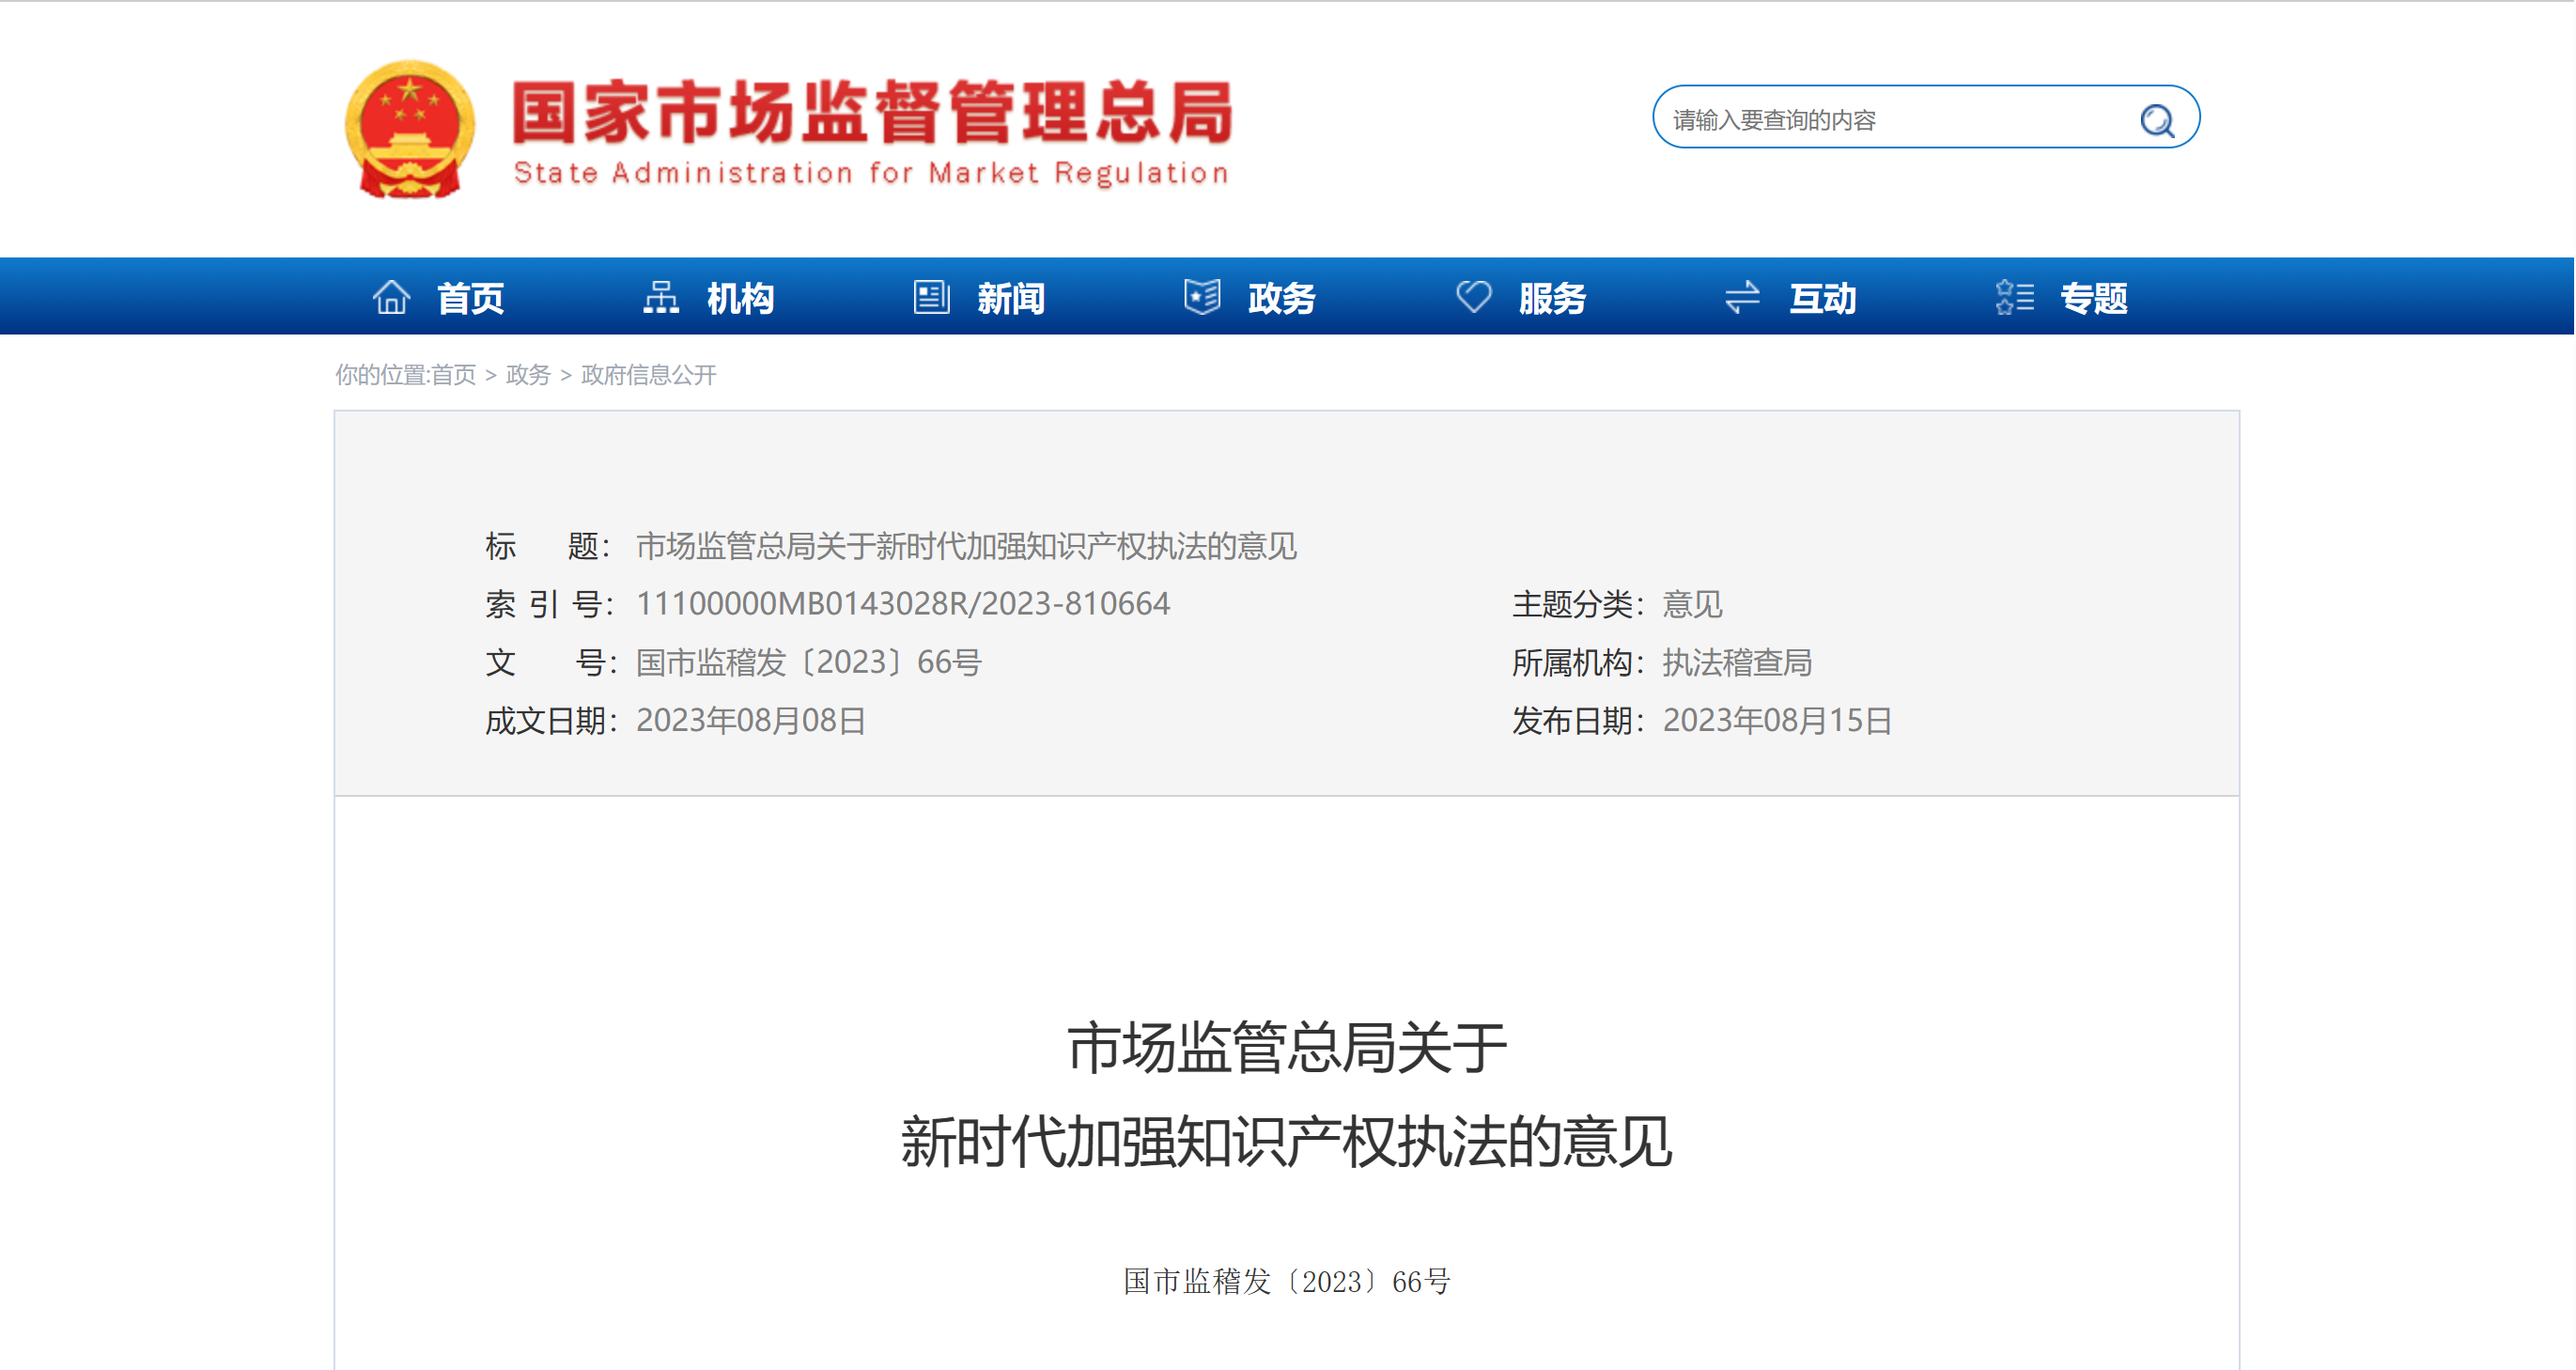This screenshot has height=1370, width=2576.
Task: Click the organization chart icon beside 机构
Action: (x=660, y=297)
